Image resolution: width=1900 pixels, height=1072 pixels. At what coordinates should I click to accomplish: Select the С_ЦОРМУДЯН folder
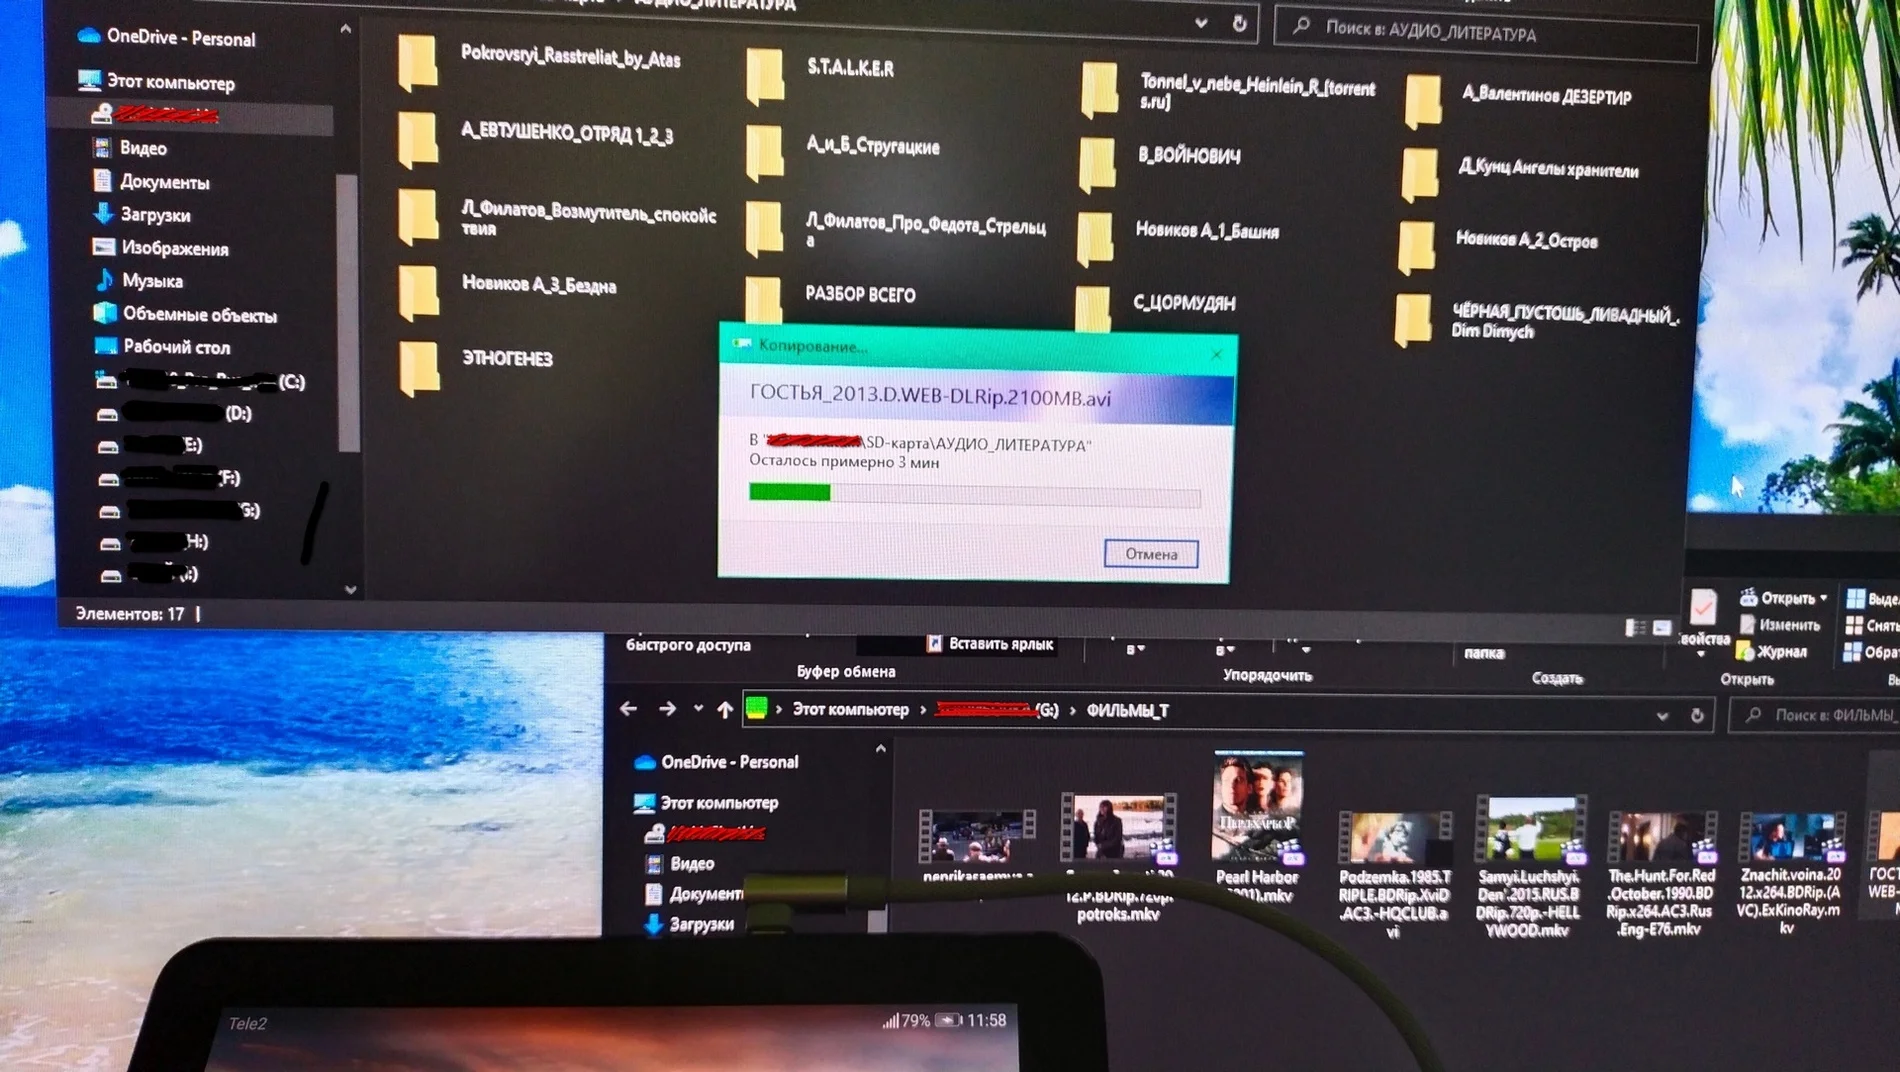1156,304
